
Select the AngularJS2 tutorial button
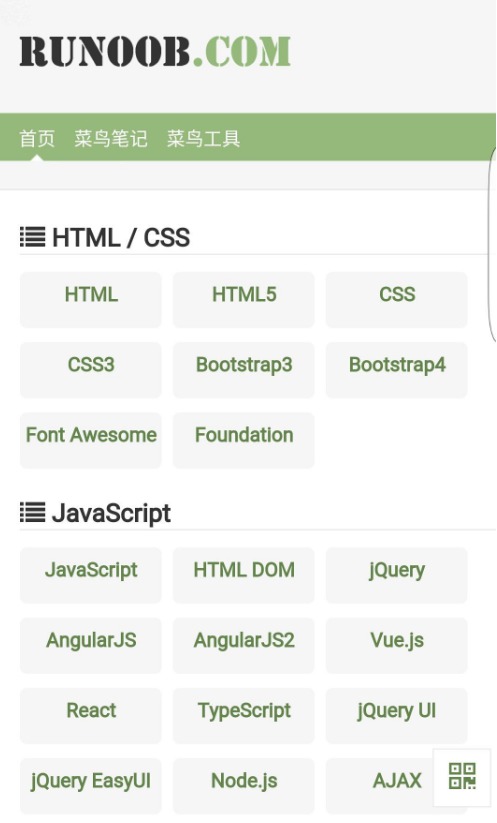[x=244, y=646]
